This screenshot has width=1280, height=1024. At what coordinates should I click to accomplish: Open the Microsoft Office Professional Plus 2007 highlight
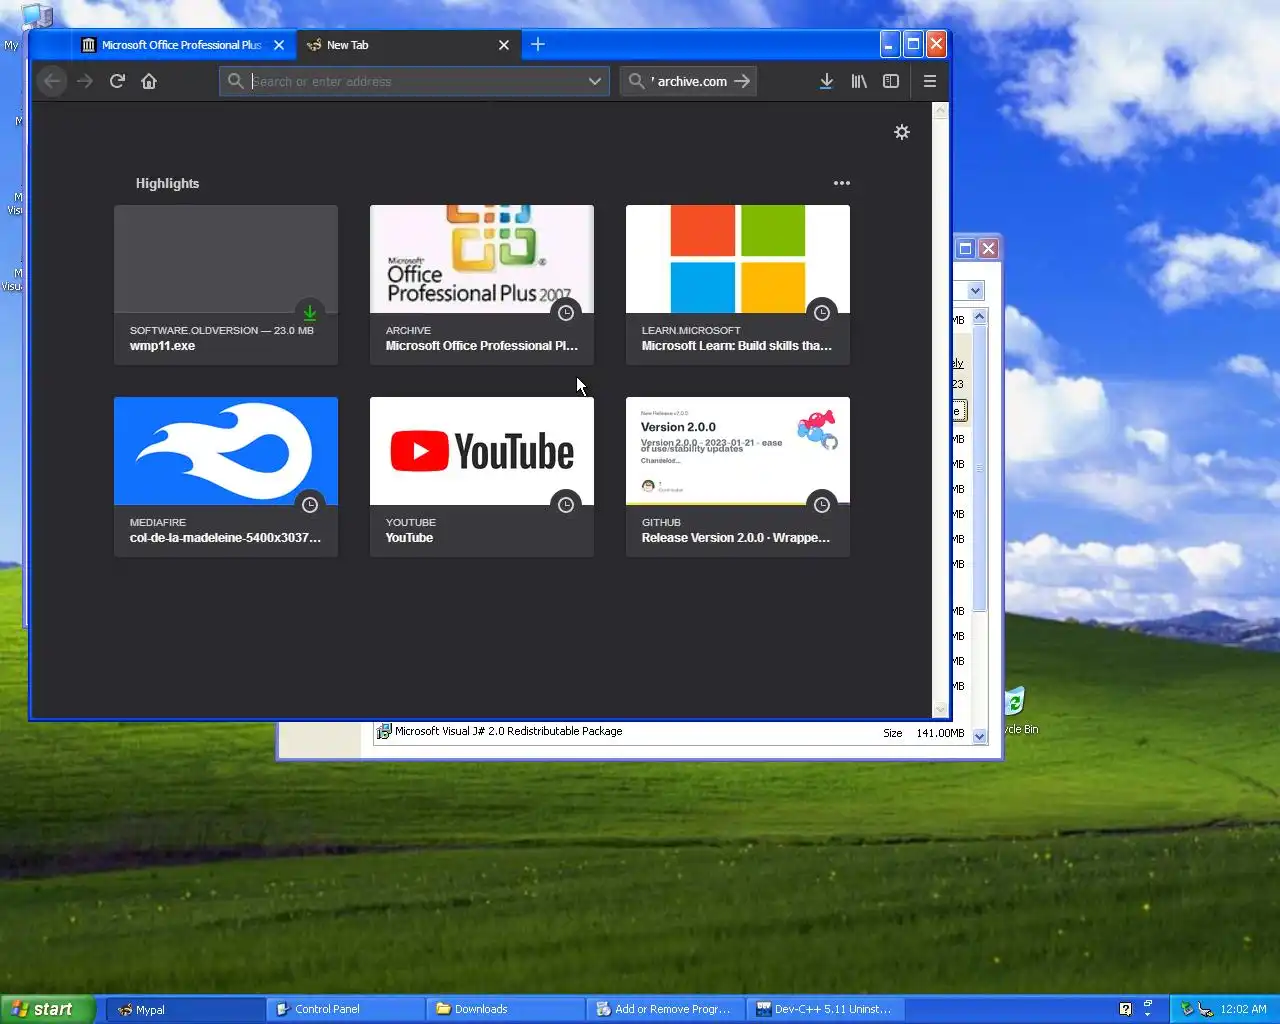point(482,285)
